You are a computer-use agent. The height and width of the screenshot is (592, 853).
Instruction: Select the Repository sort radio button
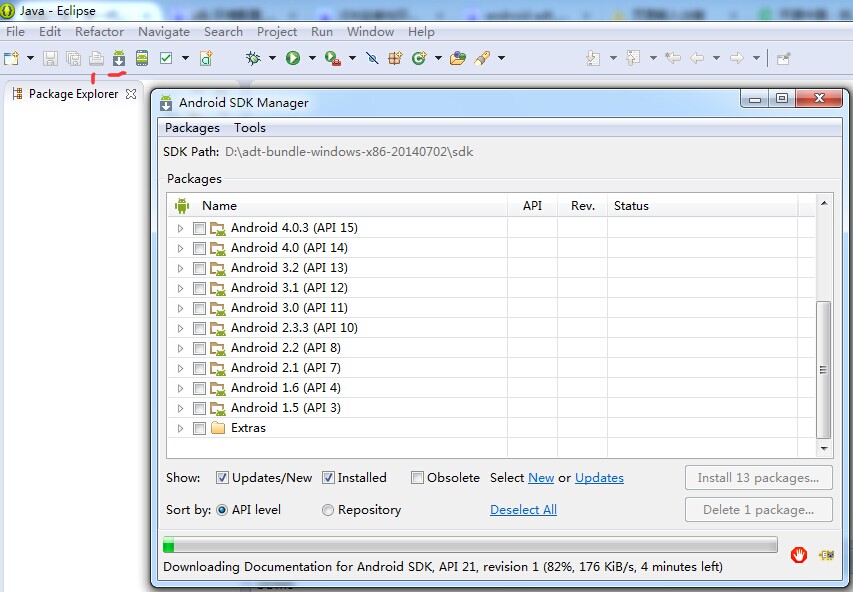click(x=327, y=510)
